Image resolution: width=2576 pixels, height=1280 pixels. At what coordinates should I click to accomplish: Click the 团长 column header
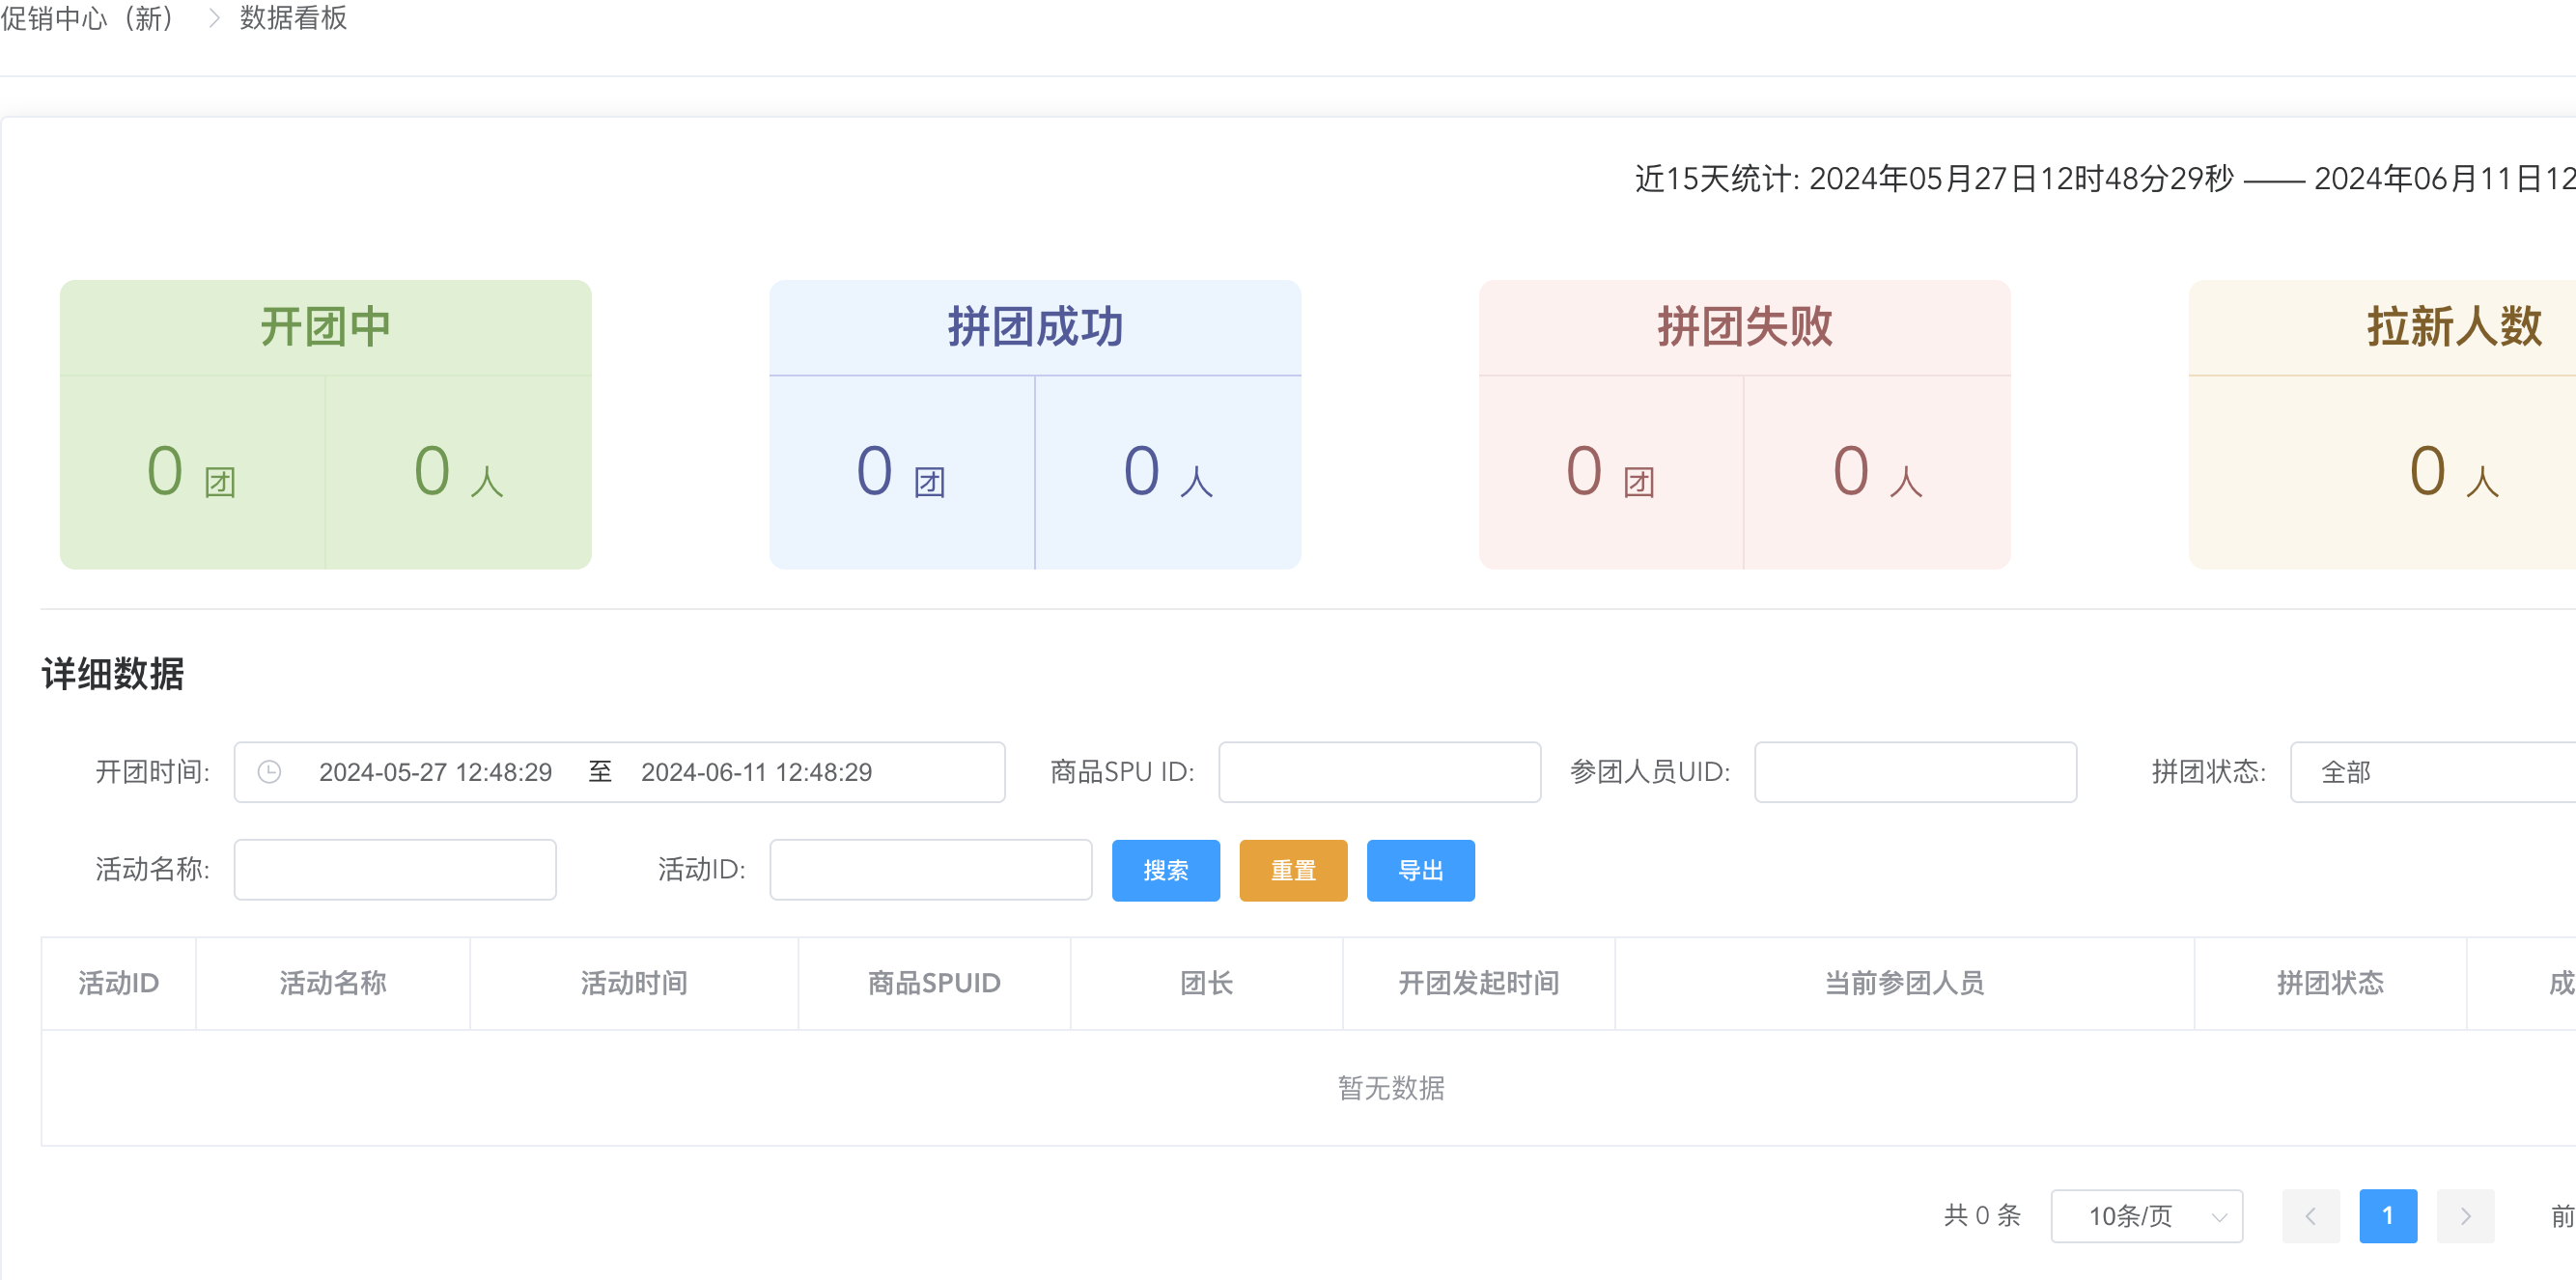click(1206, 983)
